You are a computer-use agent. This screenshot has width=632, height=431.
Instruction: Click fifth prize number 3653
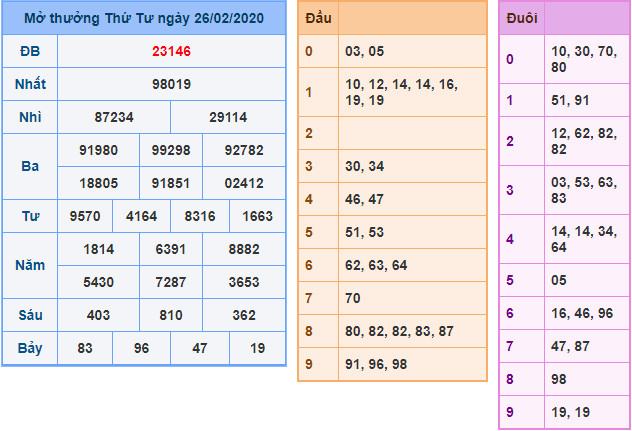point(243,282)
